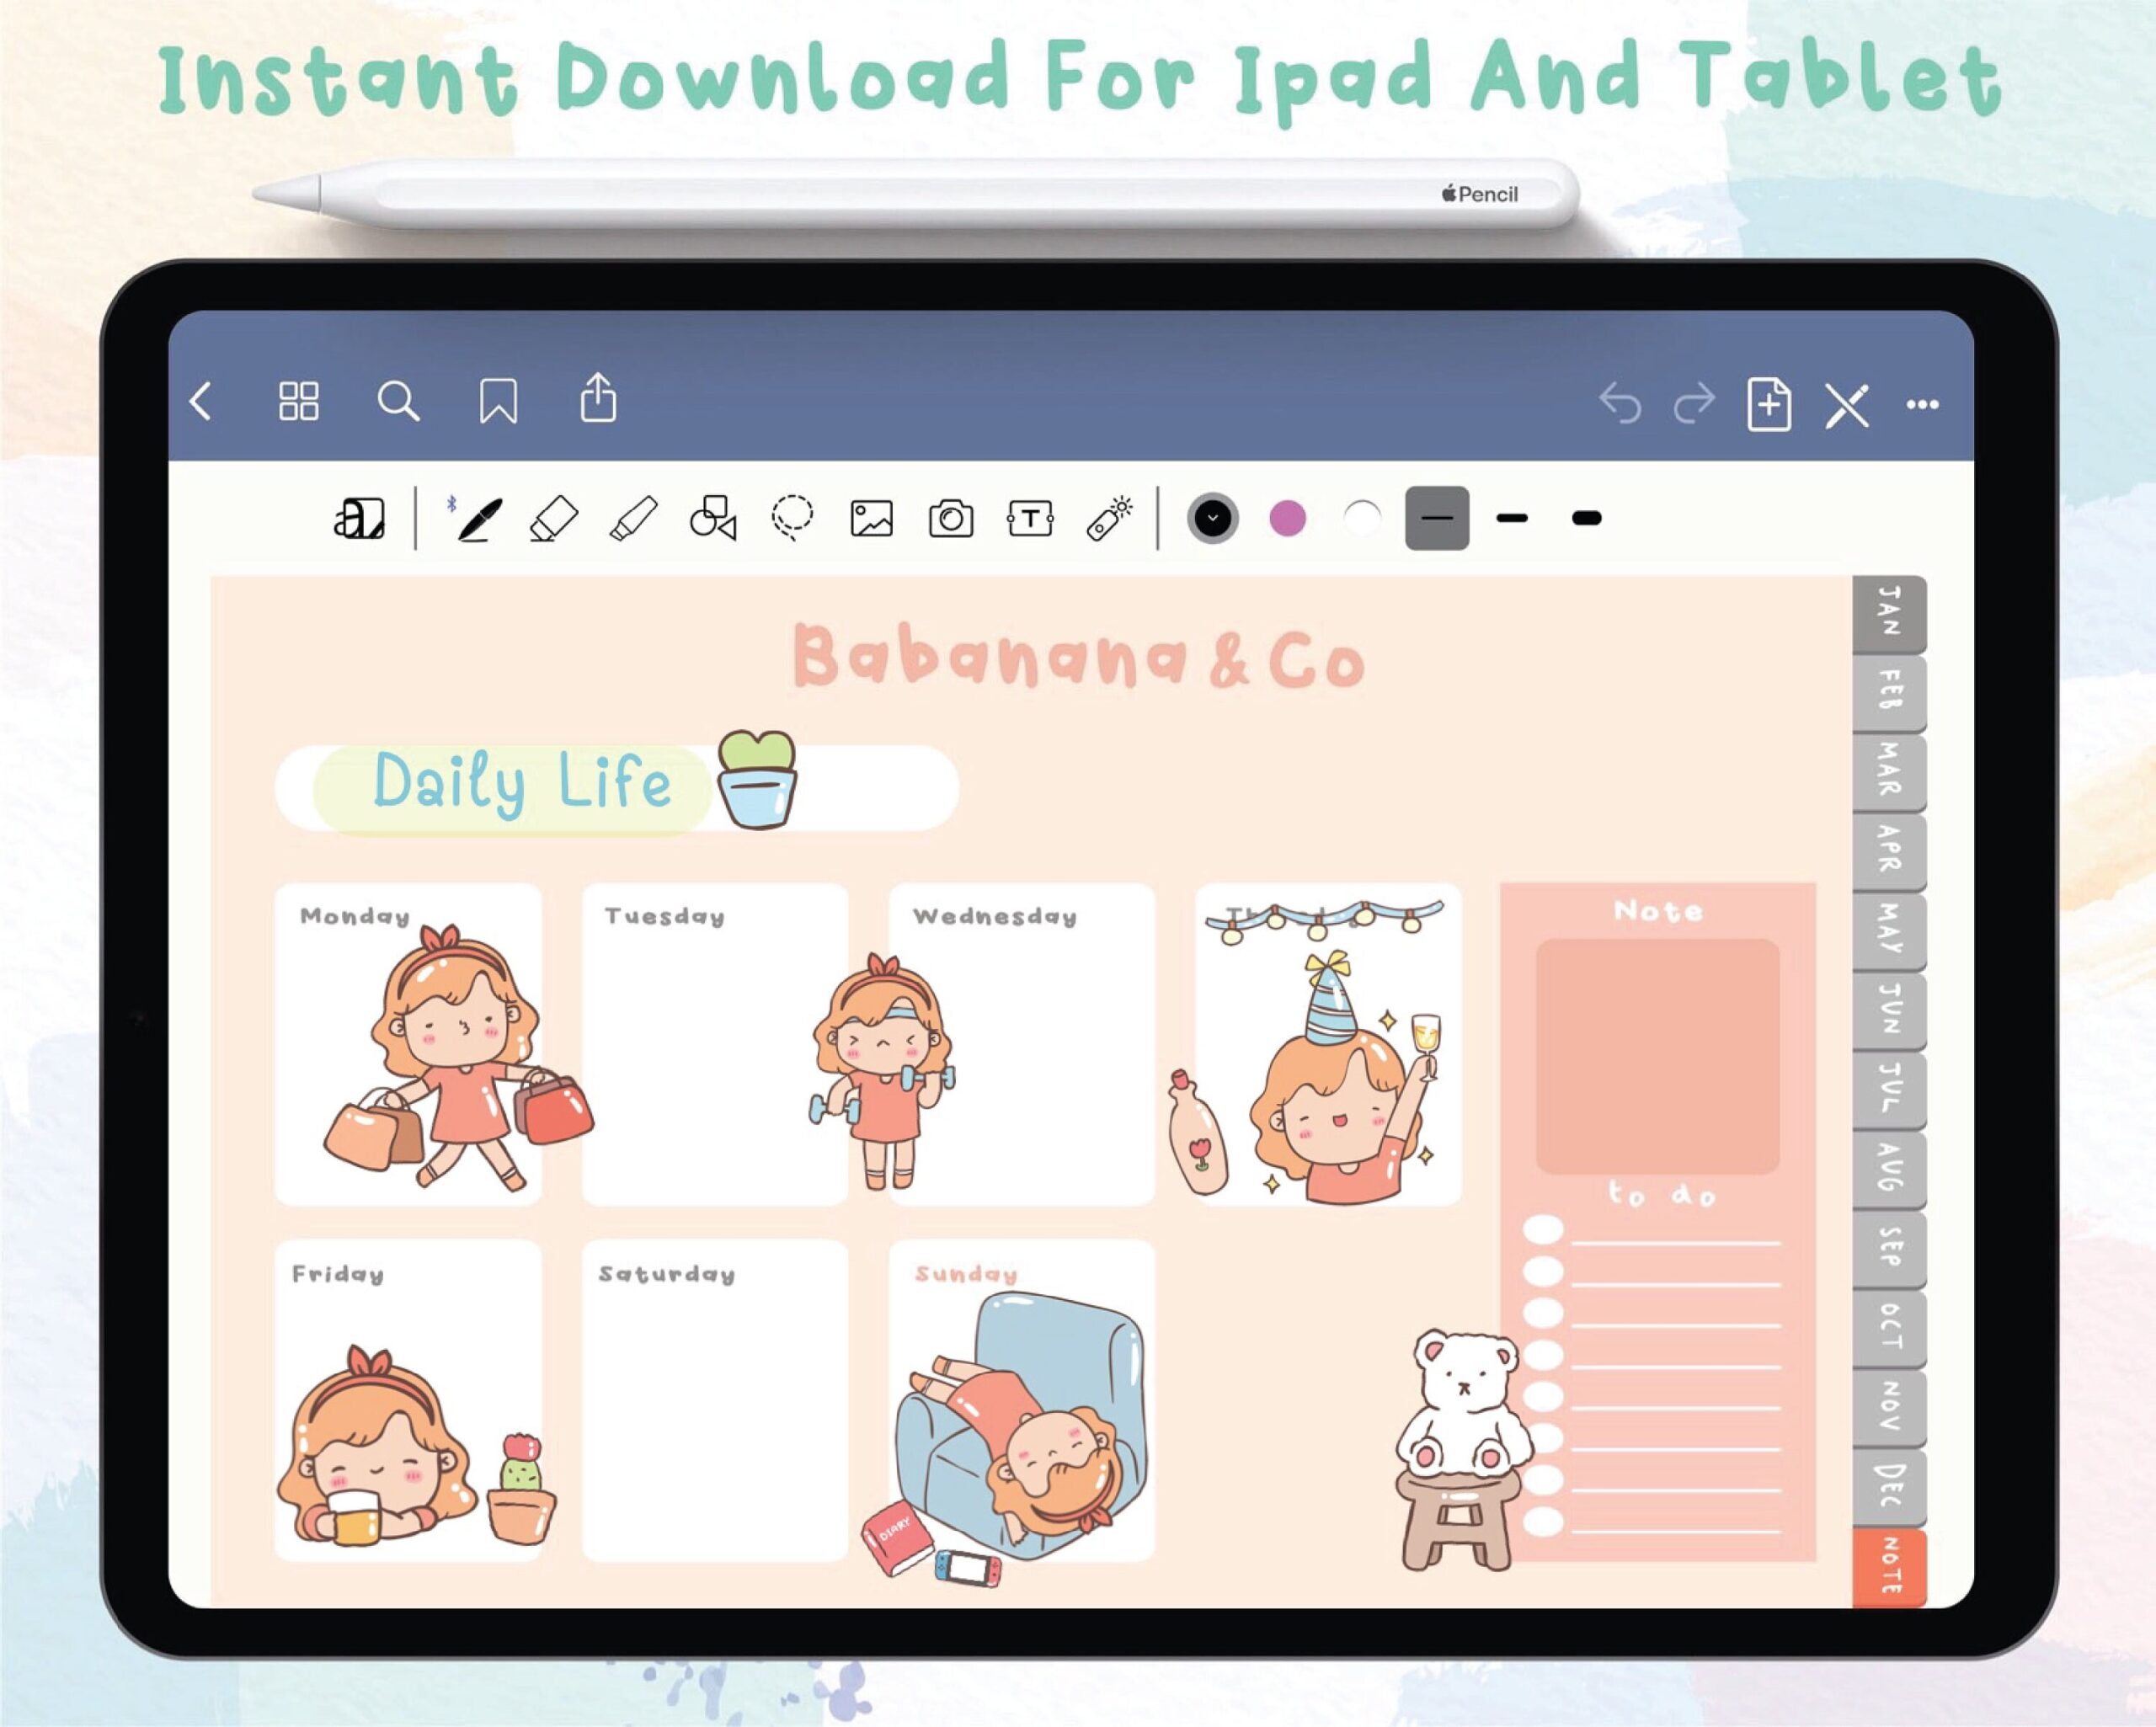2156x1727 pixels.
Task: Select the thickest stroke width
Action: (1587, 518)
